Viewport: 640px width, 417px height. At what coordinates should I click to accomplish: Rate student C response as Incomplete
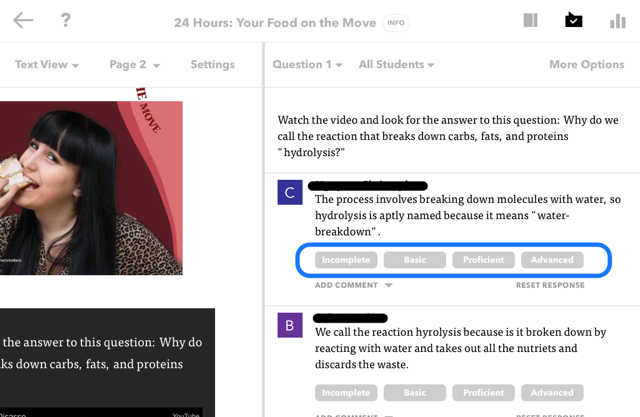[x=346, y=260]
